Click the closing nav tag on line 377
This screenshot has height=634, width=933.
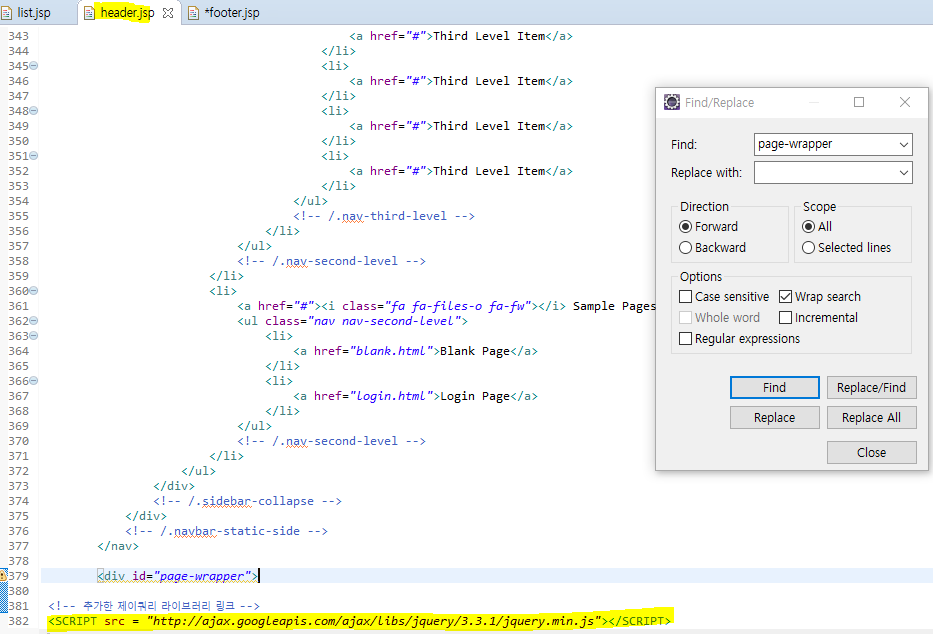[118, 546]
